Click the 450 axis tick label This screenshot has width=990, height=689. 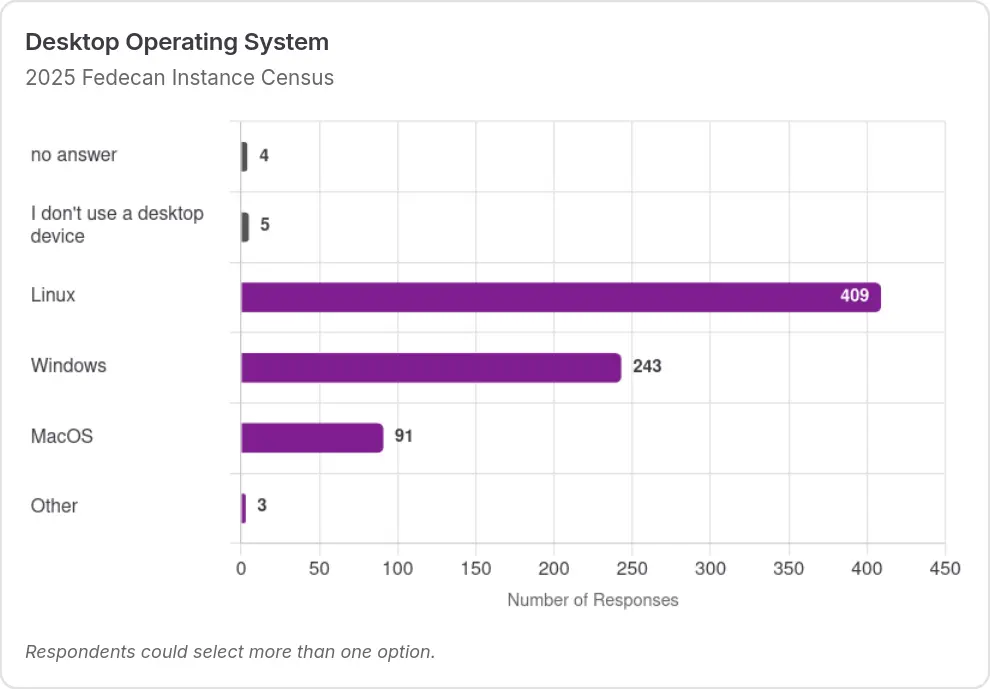pos(945,568)
